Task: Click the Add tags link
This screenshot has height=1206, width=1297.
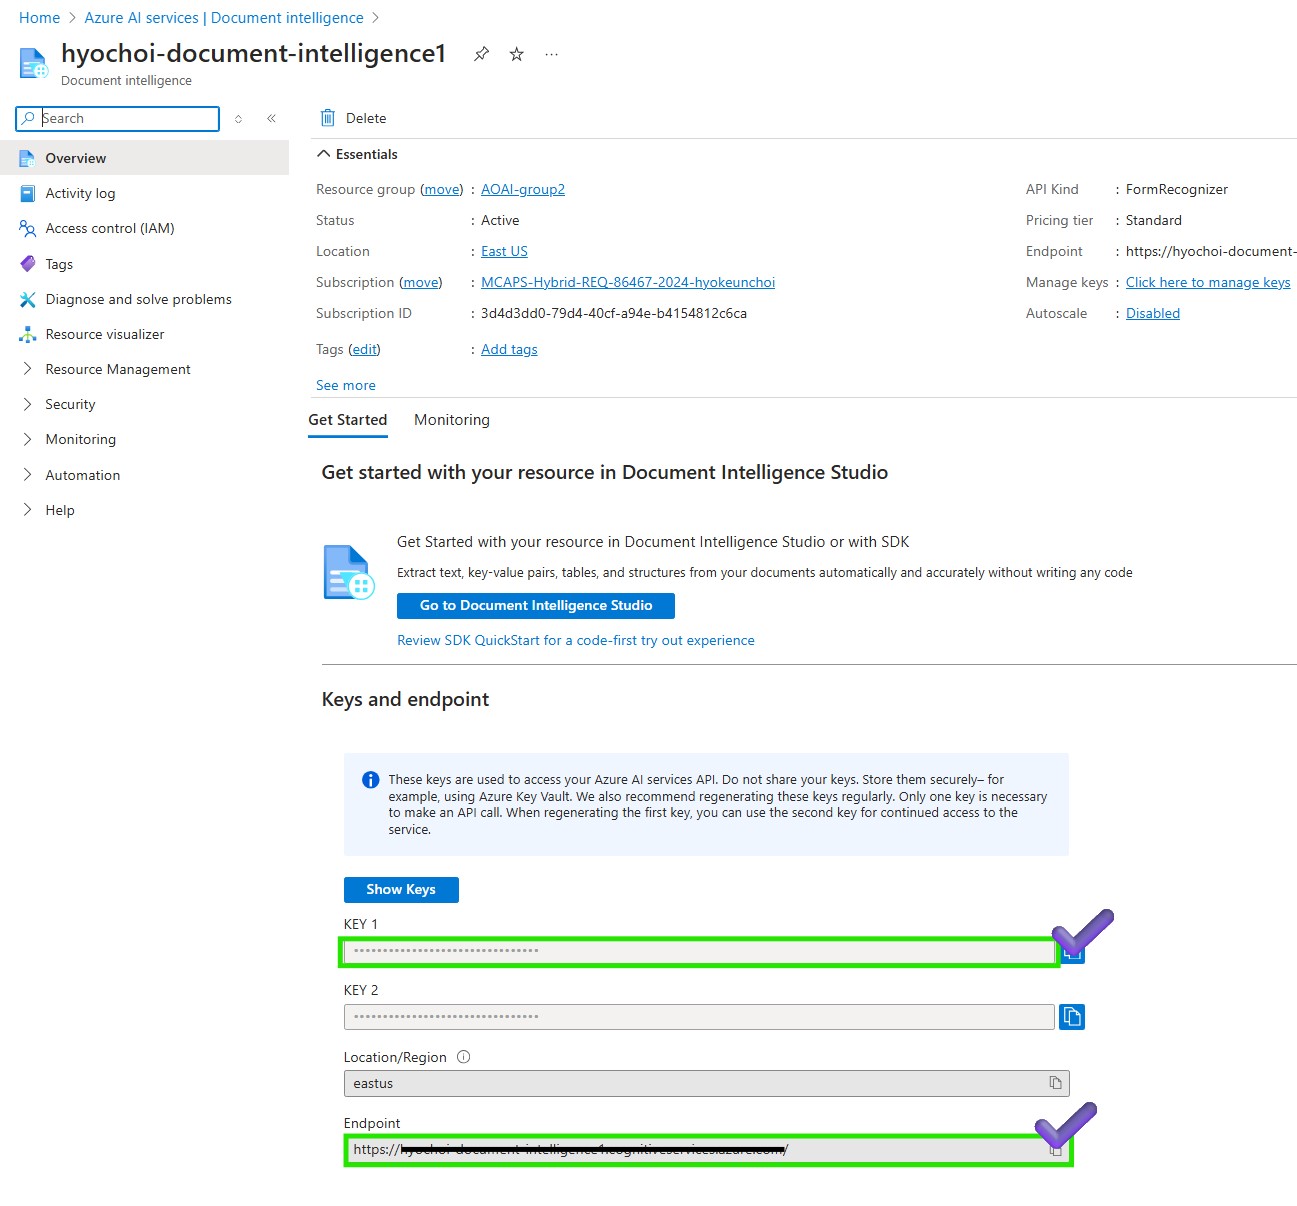Action: [x=509, y=349]
